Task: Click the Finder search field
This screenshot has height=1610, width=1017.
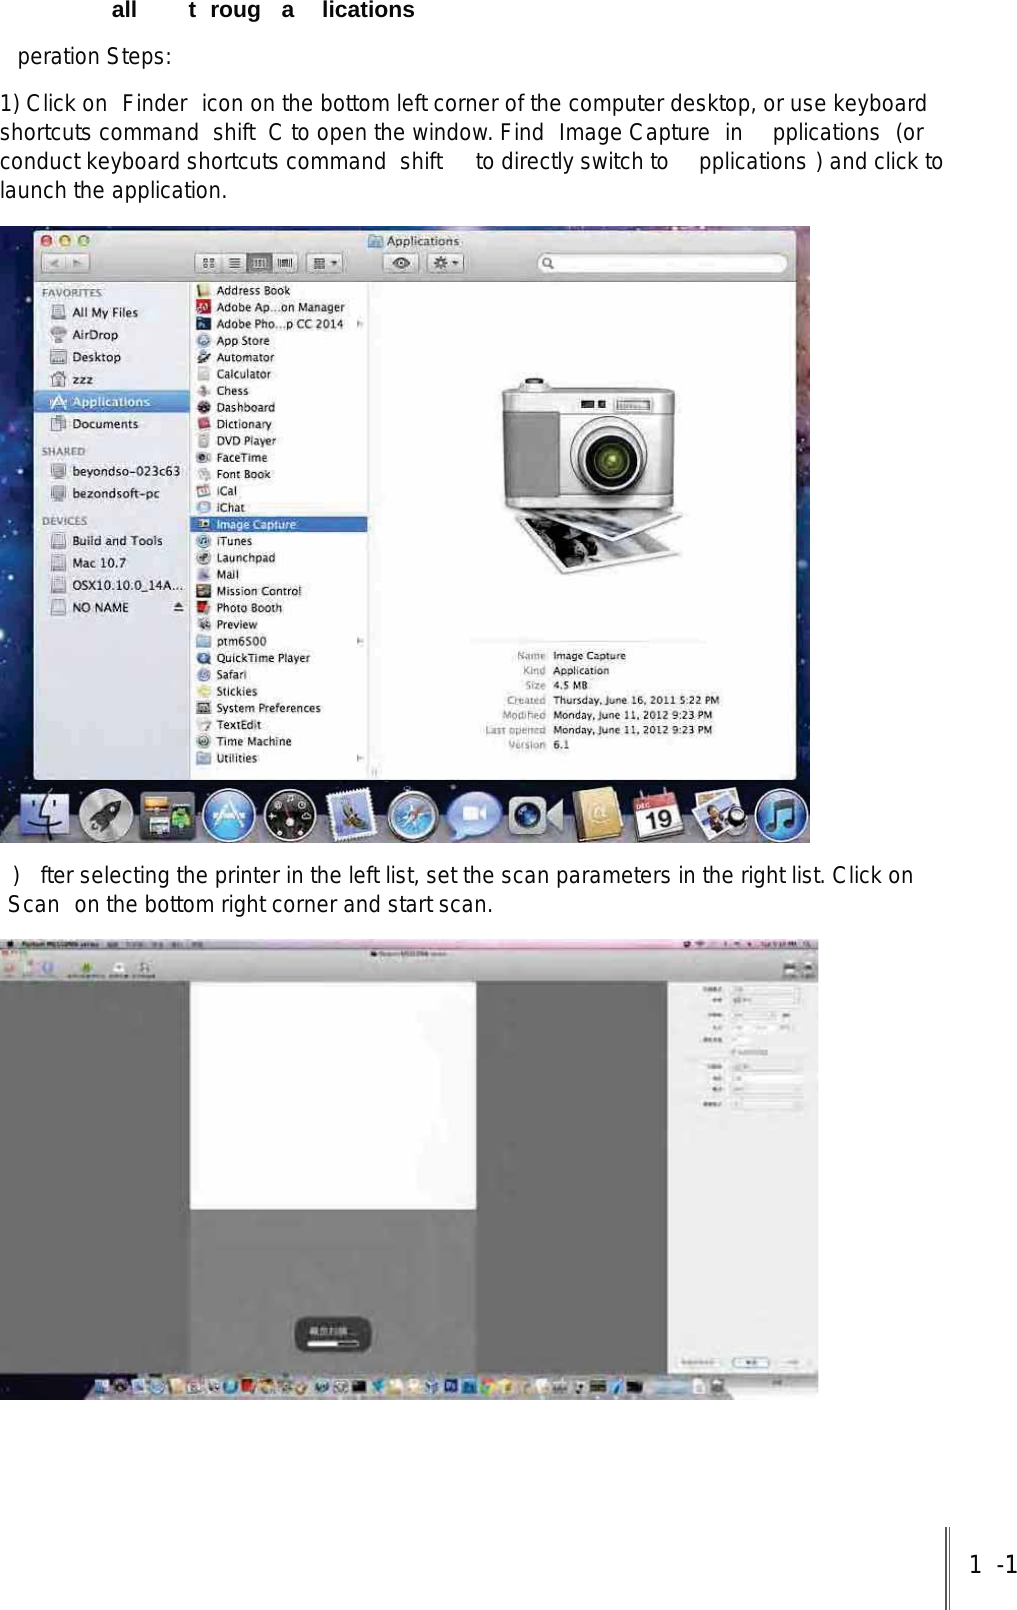Action: click(x=662, y=263)
